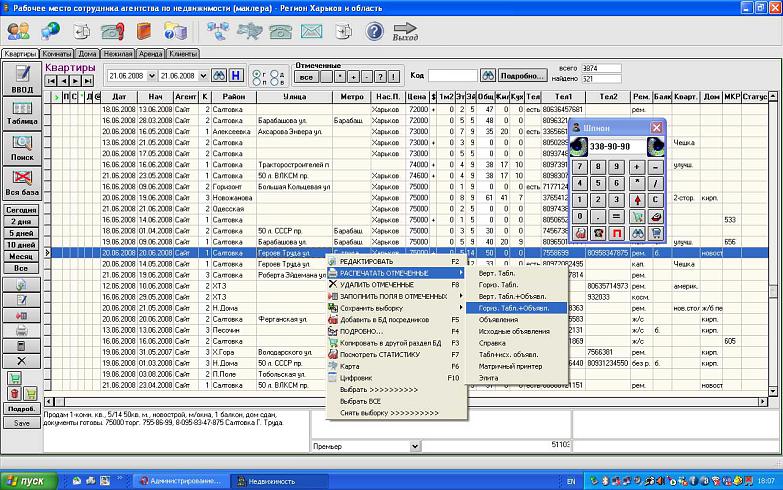This screenshot has height=490, width=783.
Task: Click the globe network toolbar icon
Action: pos(50,31)
